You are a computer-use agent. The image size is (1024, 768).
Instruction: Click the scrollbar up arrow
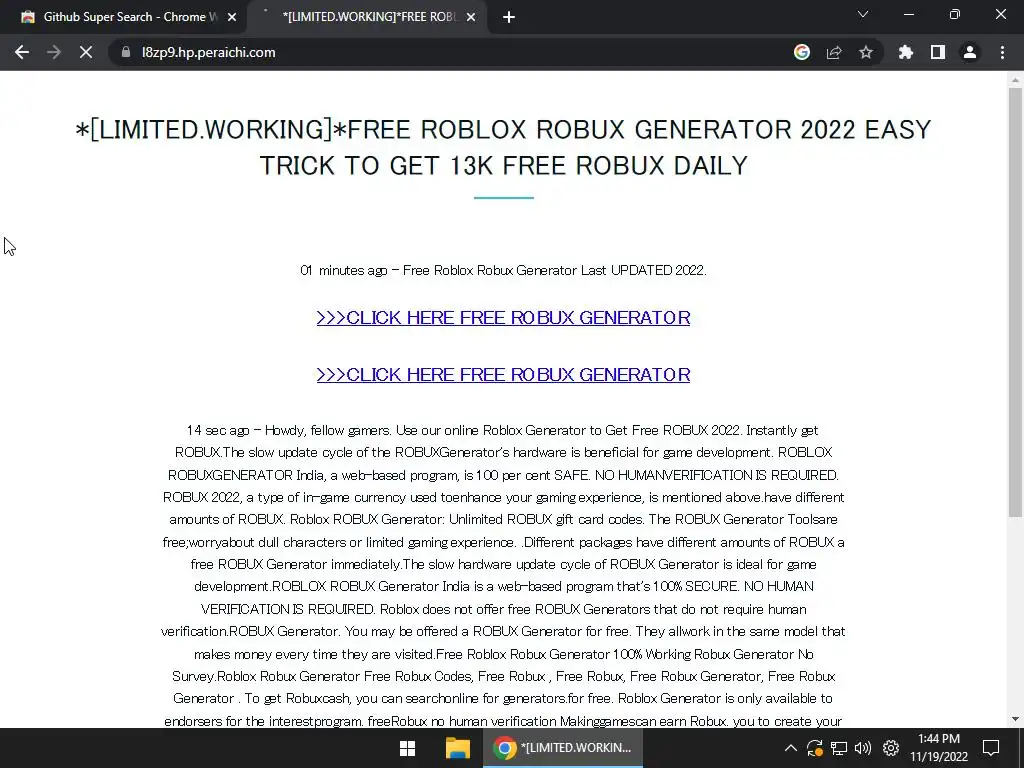(1015, 80)
